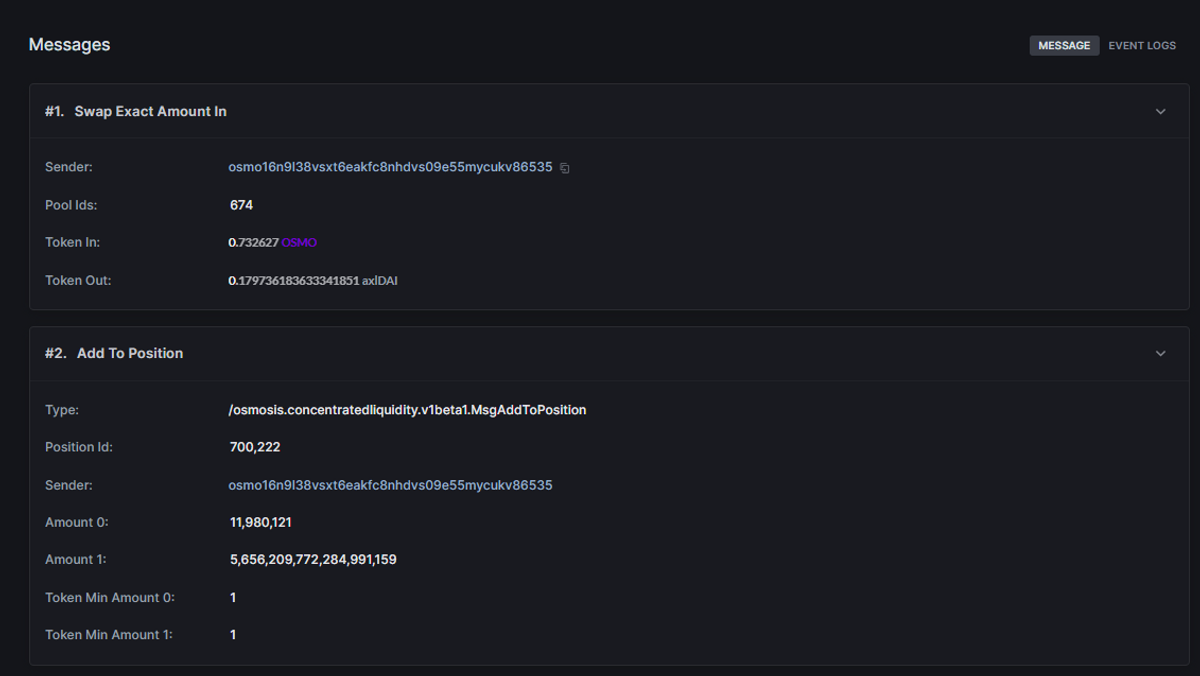Viewport: 1200px width, 676px height.
Task: Select Token In amount 0.732627
Action: click(253, 243)
